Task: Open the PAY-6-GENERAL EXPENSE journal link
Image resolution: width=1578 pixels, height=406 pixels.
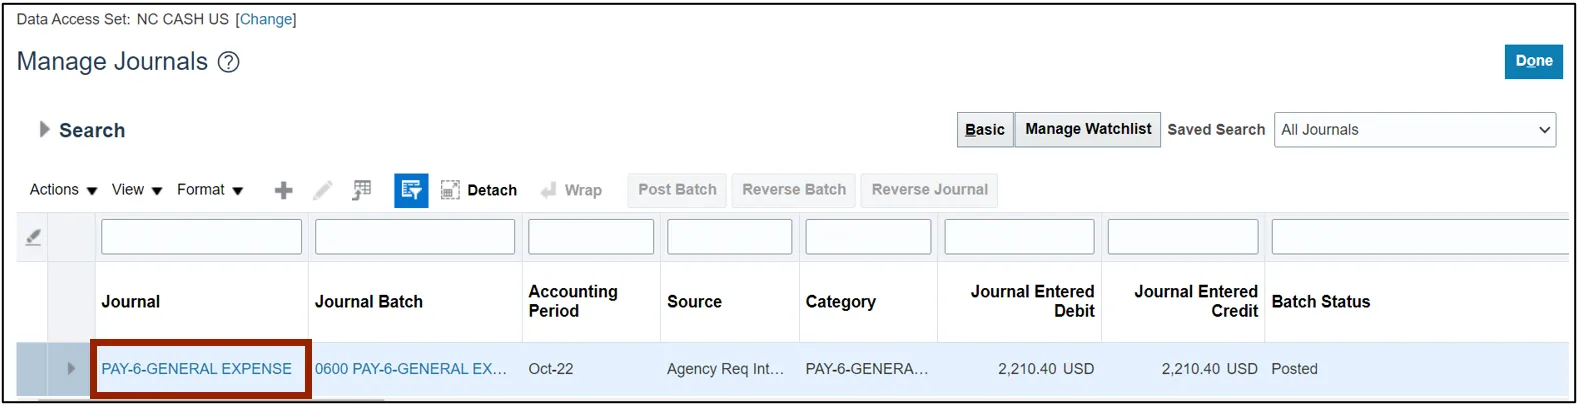Action: point(197,369)
